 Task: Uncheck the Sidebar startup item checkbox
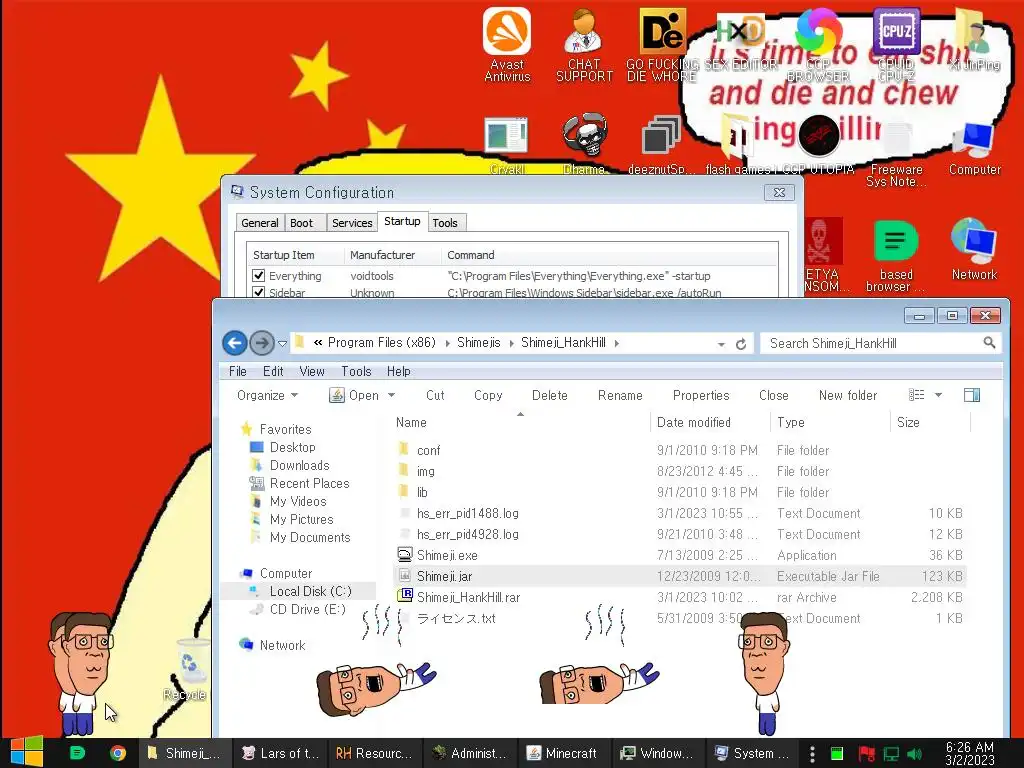tap(259, 292)
